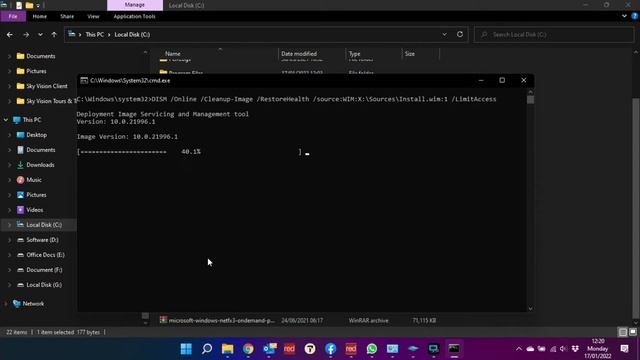Expand the Network tree node
Image resolution: width=640 pixels, height=360 pixels.
6,304
